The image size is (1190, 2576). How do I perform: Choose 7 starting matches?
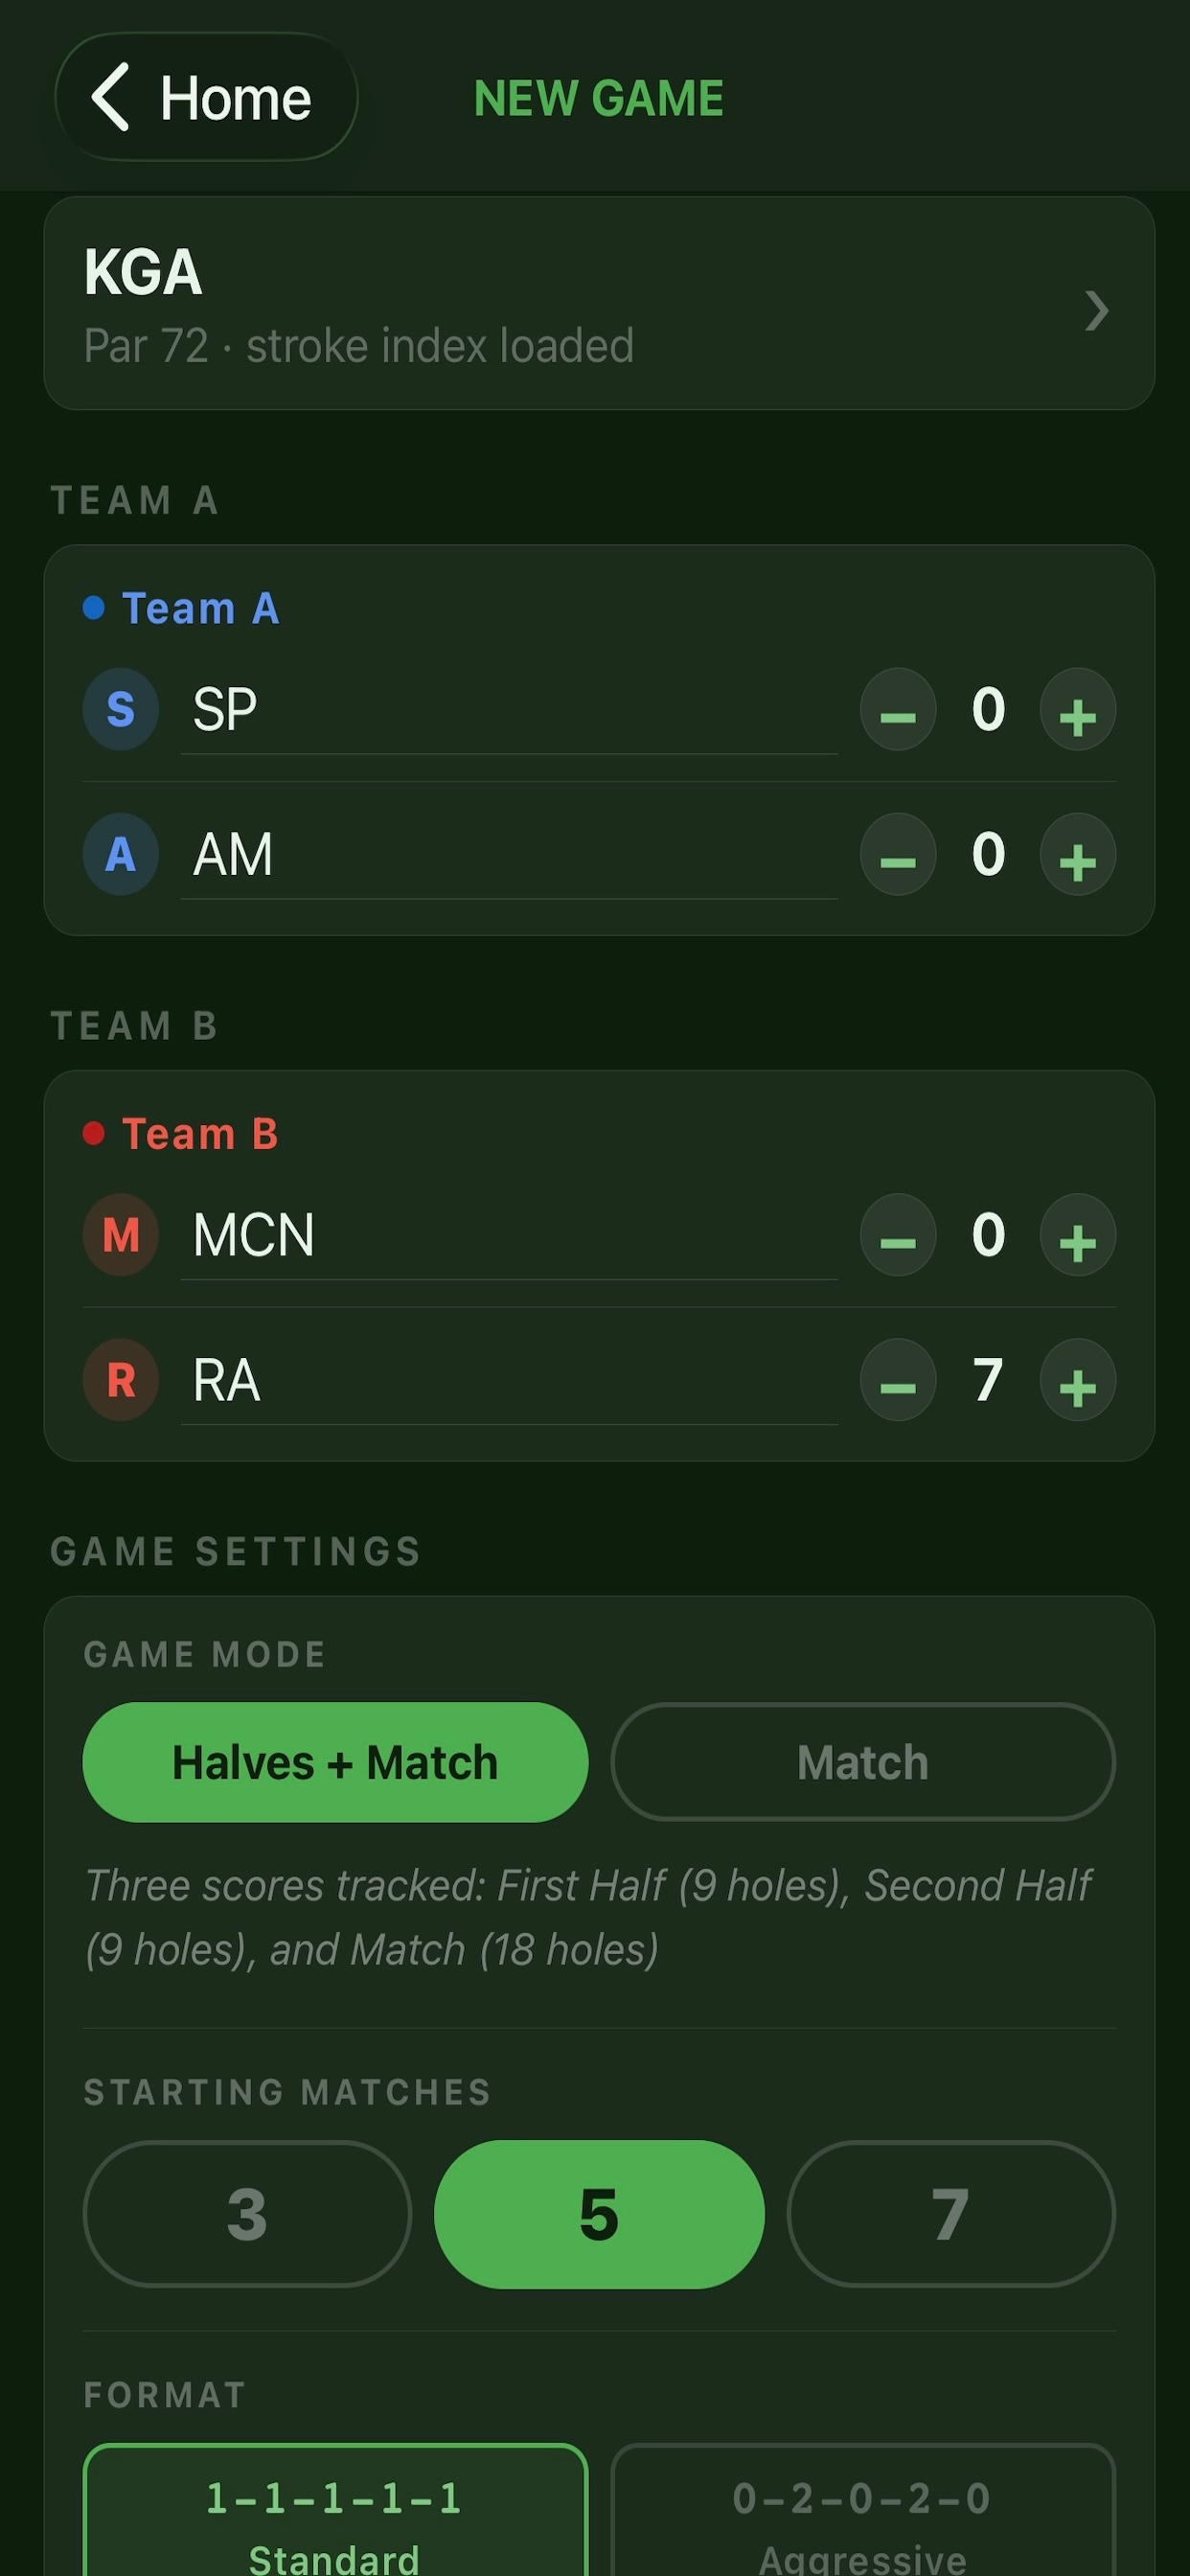point(951,2214)
